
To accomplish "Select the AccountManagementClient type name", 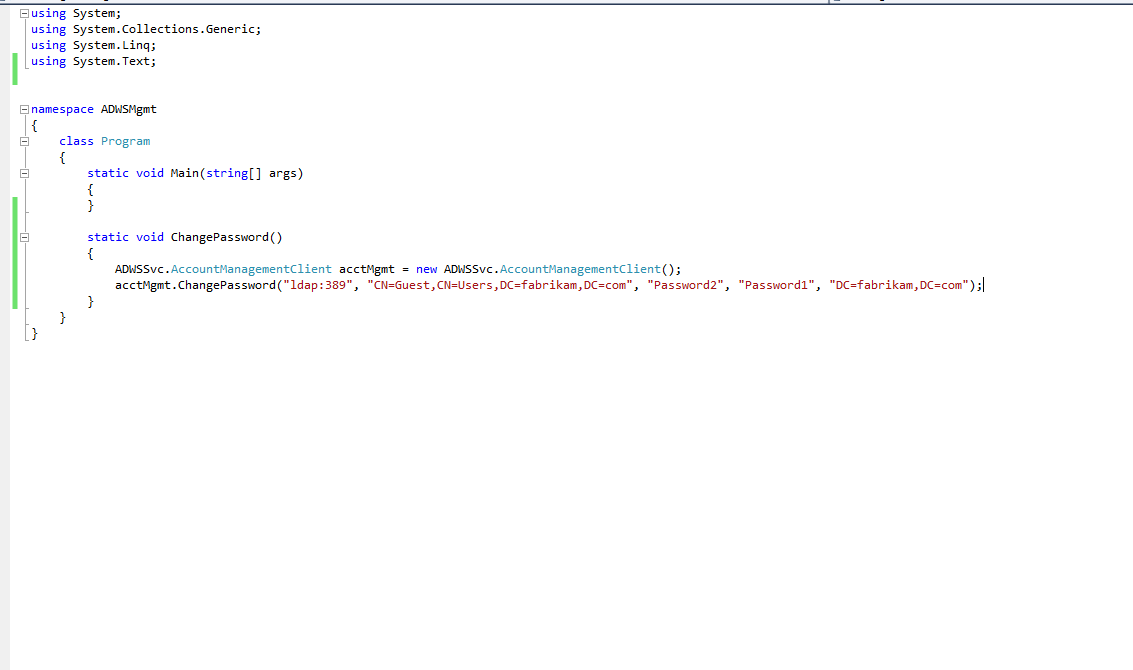I will [251, 268].
